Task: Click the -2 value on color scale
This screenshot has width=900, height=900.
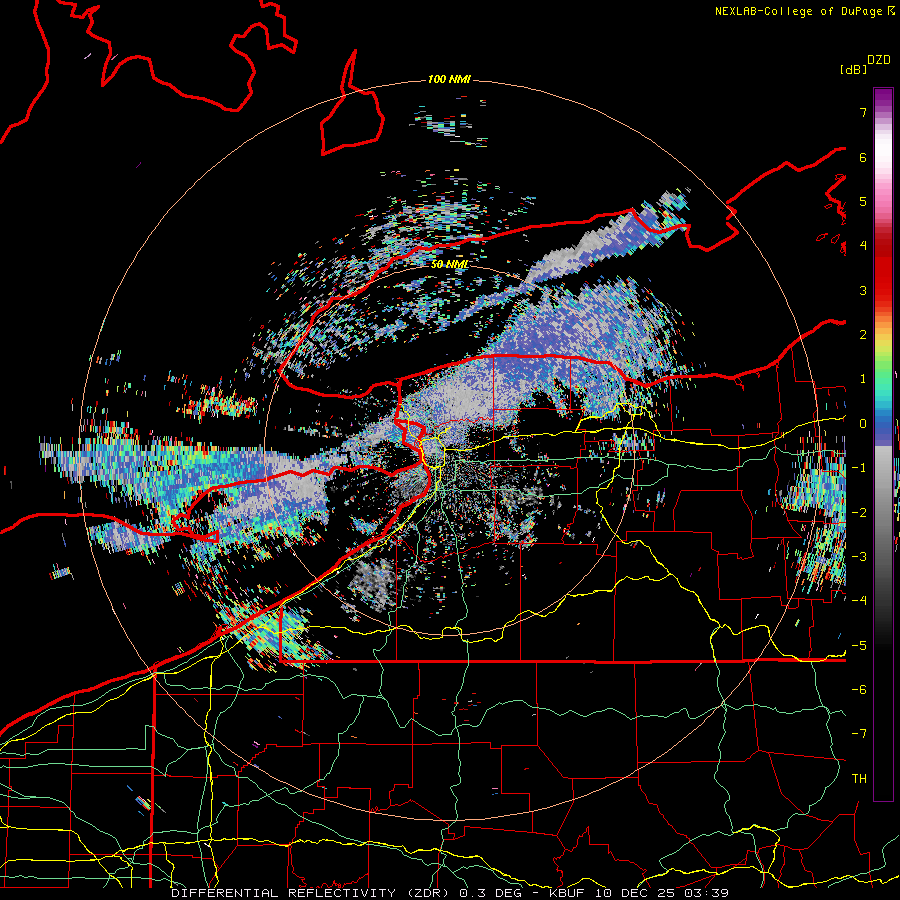Action: point(859,512)
